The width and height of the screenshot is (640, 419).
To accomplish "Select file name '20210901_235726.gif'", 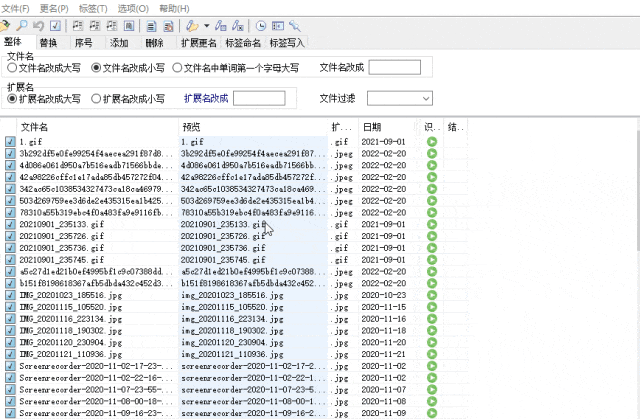I will tap(62, 236).
